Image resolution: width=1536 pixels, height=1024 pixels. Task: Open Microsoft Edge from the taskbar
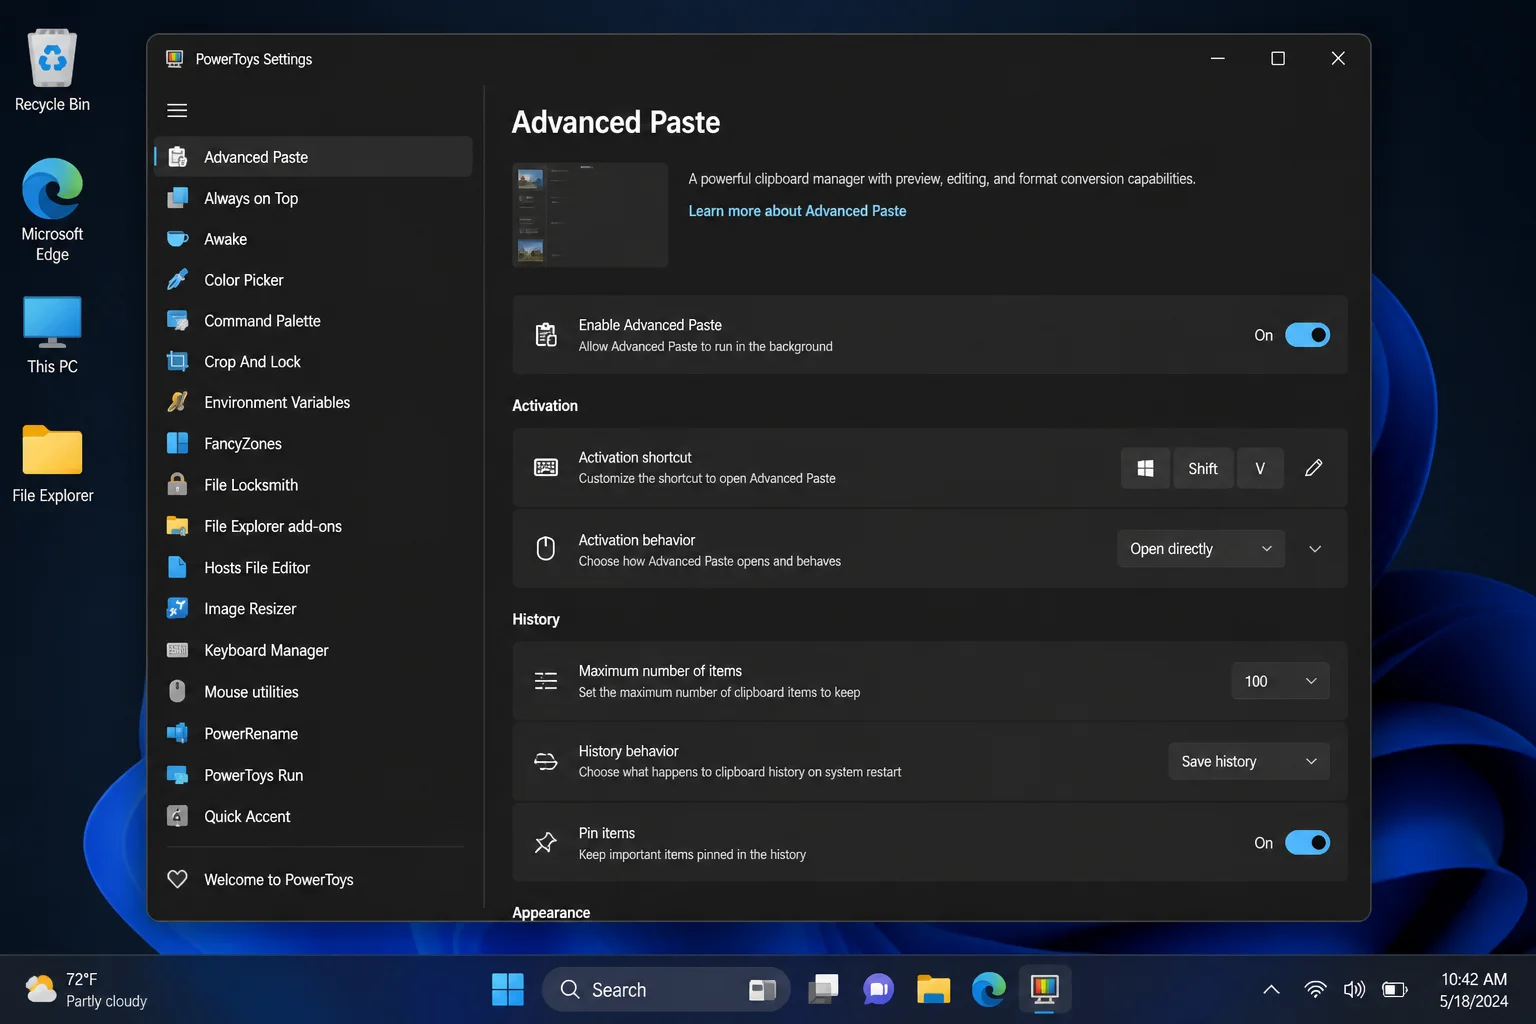coord(988,989)
